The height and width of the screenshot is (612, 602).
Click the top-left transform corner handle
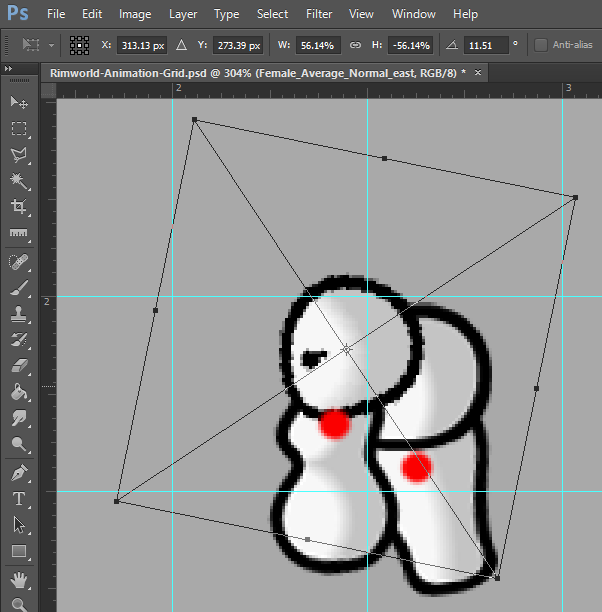click(x=194, y=120)
